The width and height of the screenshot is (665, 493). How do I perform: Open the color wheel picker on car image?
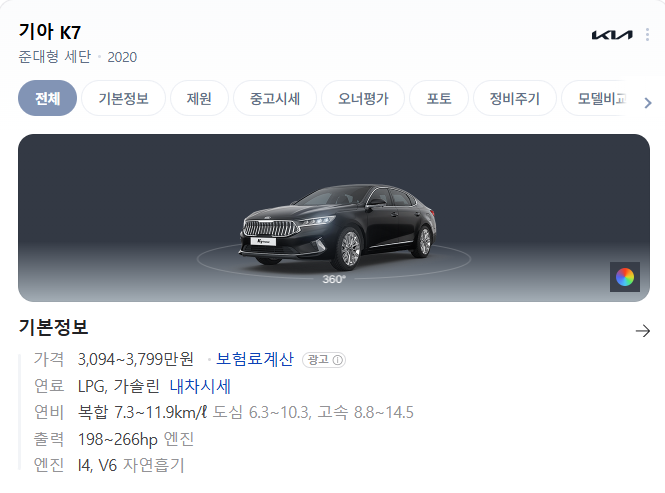[625, 277]
